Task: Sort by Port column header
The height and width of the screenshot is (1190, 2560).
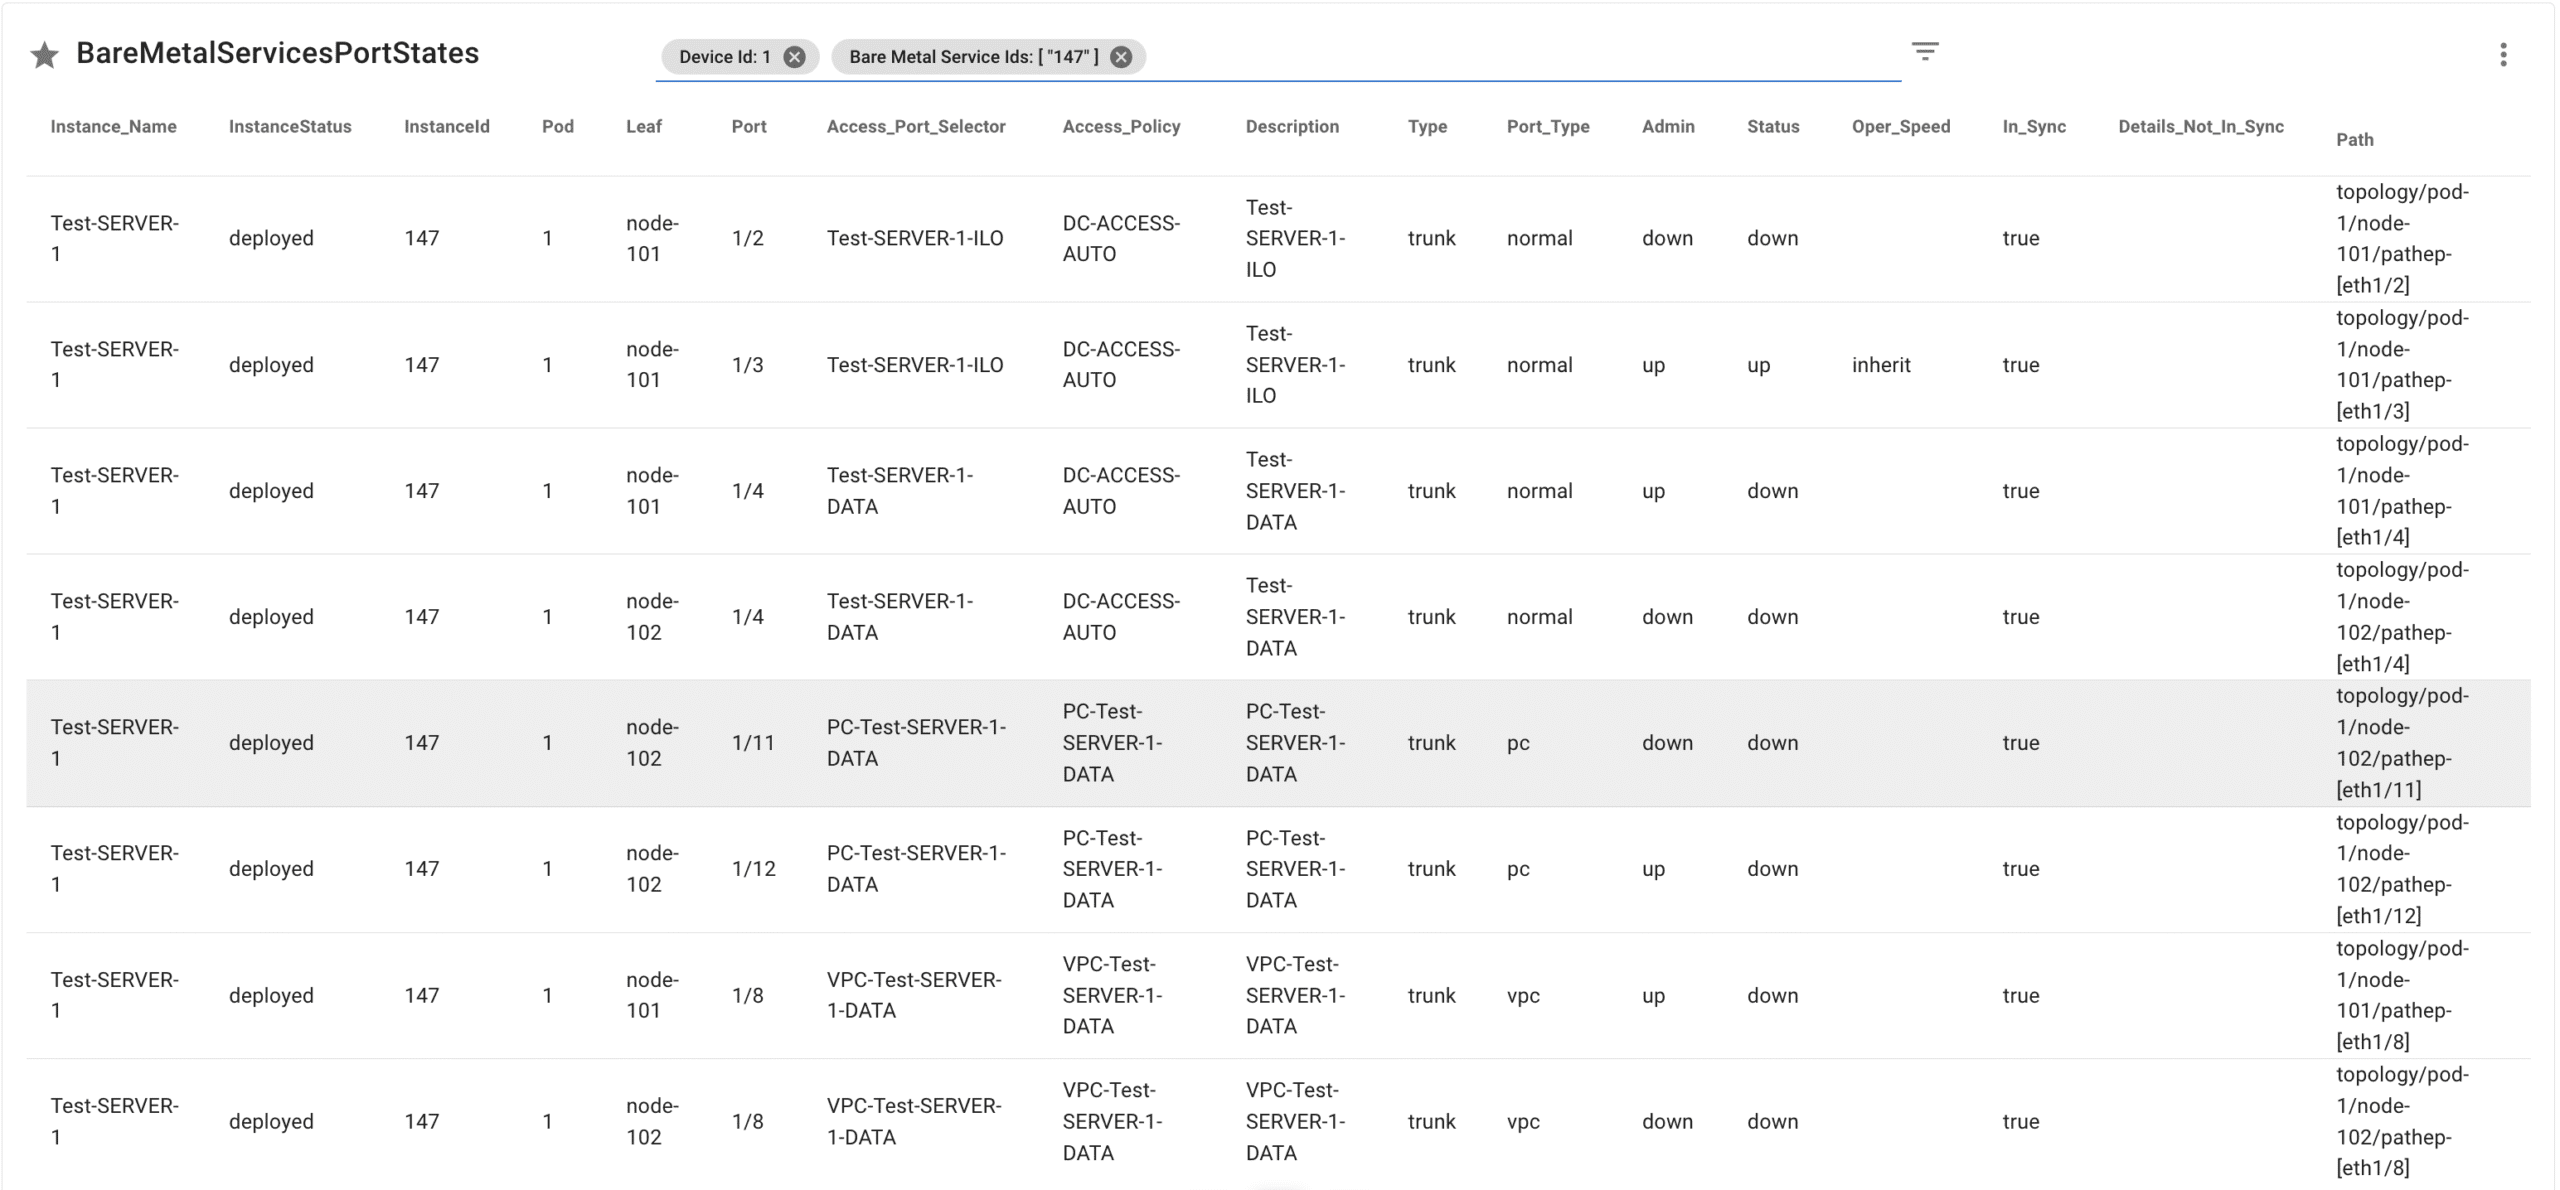Action: point(748,126)
